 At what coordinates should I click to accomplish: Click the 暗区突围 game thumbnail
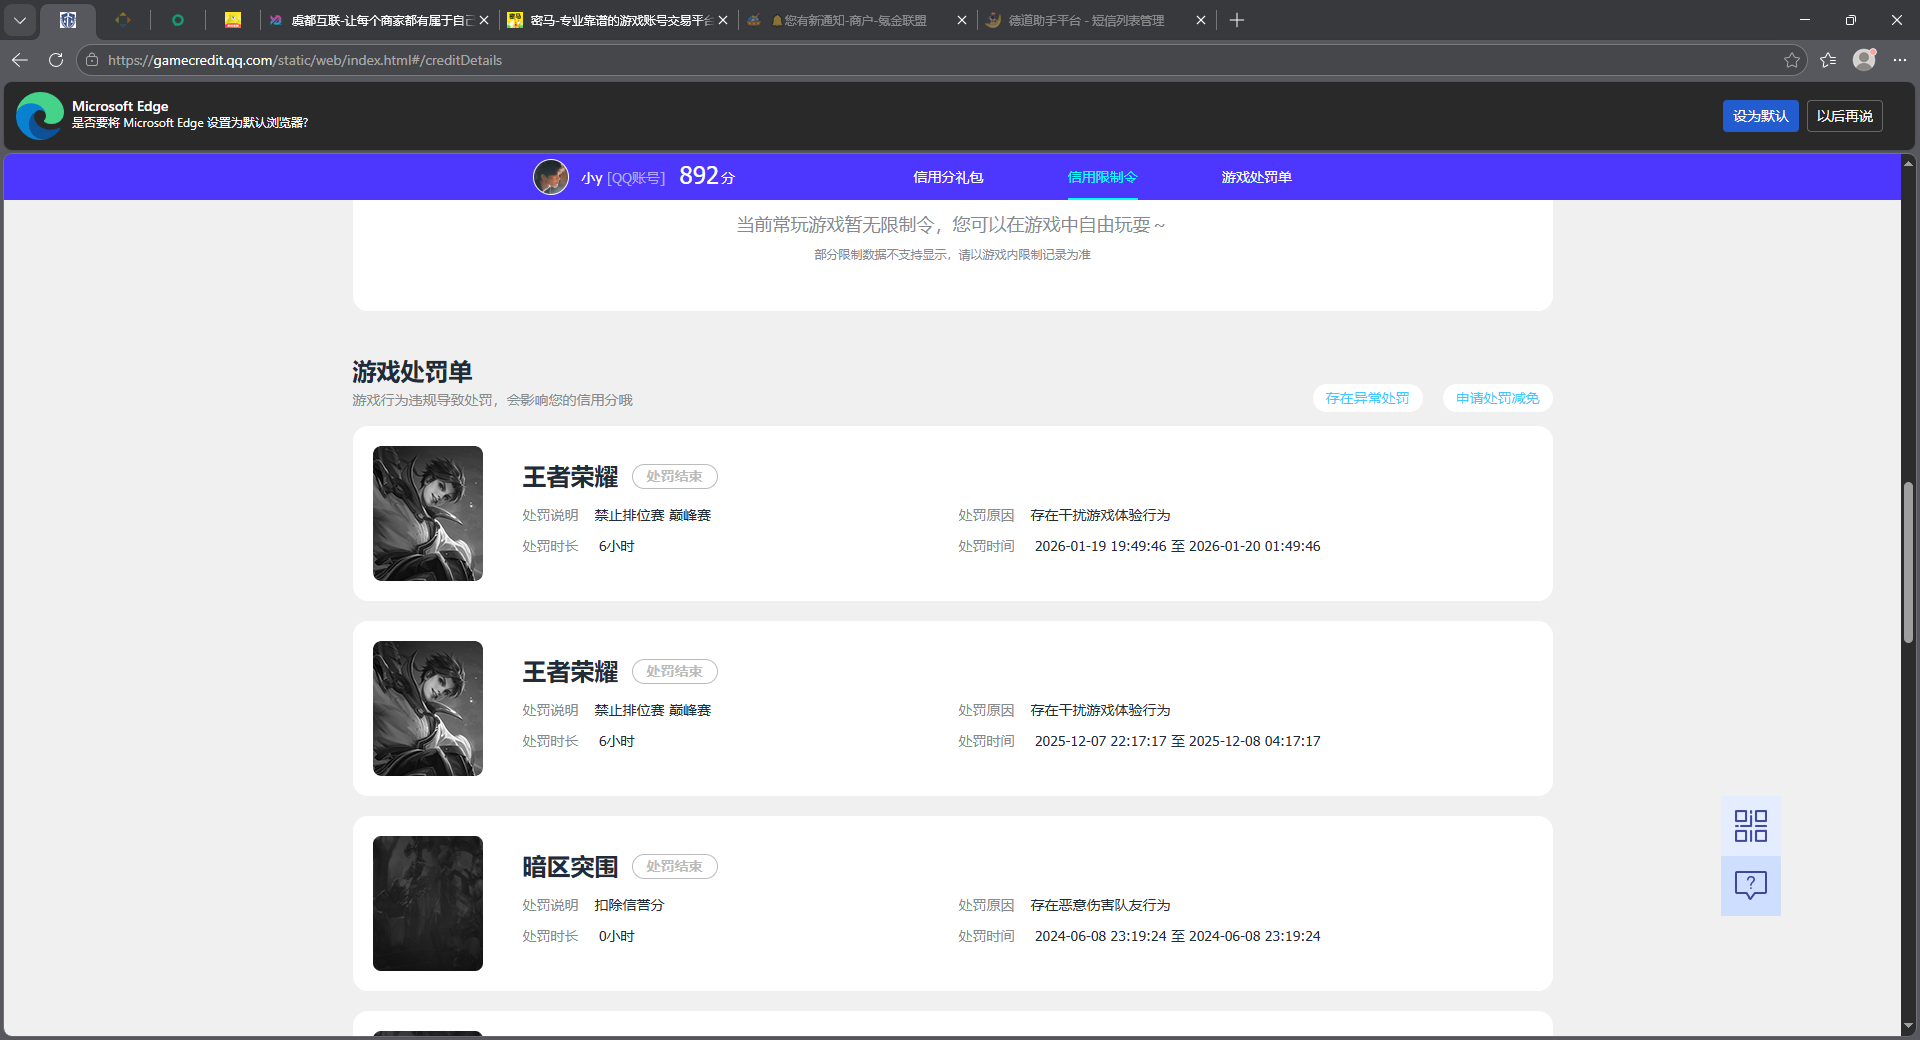click(428, 903)
